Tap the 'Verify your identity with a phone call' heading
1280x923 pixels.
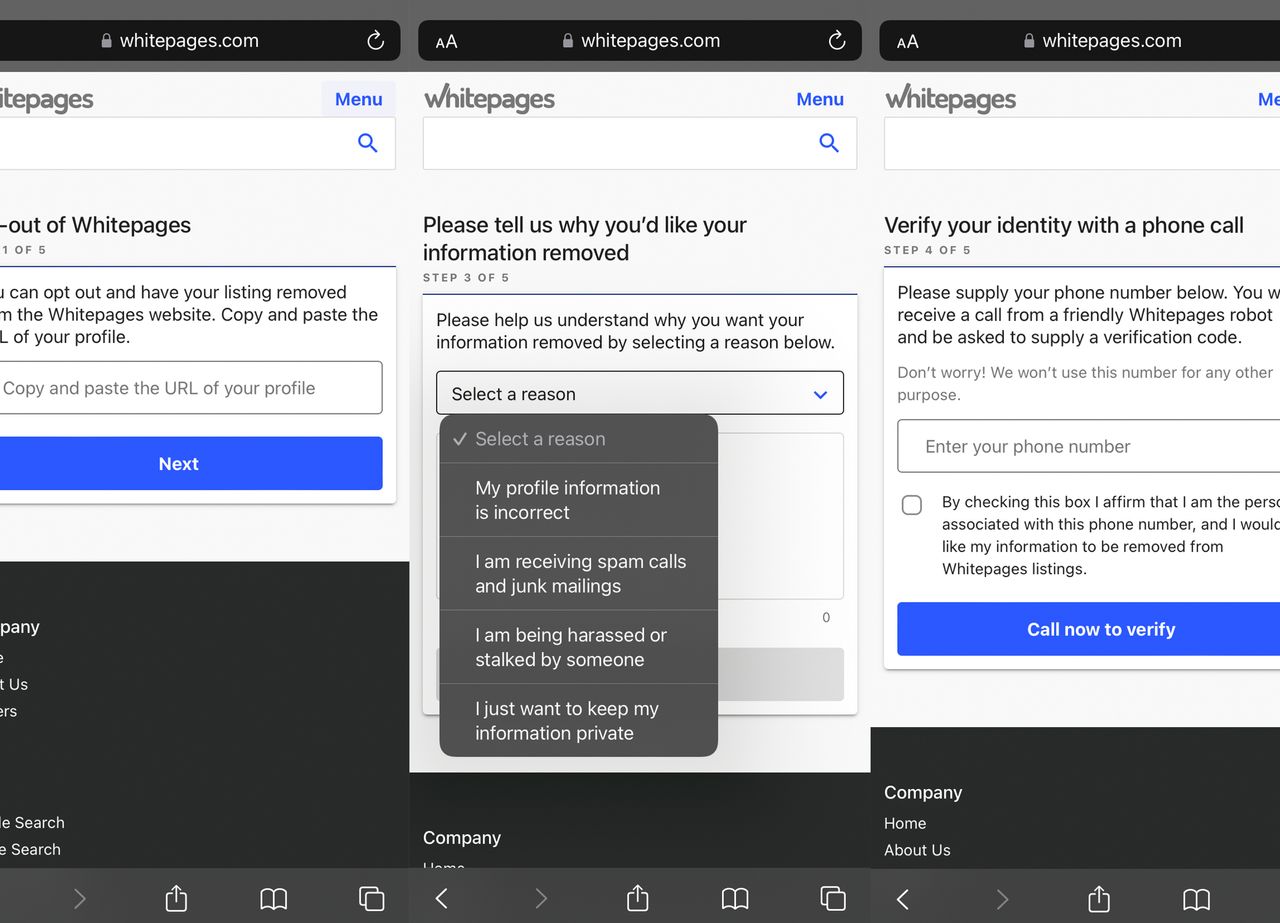[1064, 225]
